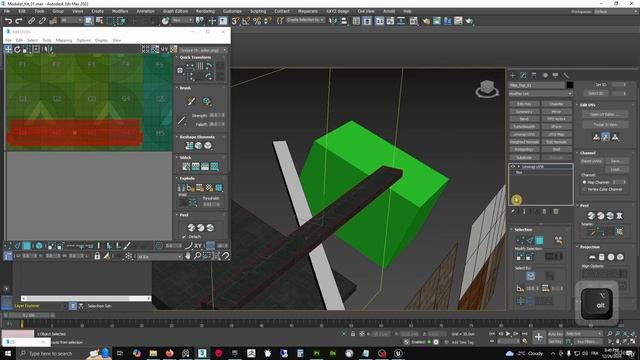Toggle the Percent Snap icon

pos(257,21)
